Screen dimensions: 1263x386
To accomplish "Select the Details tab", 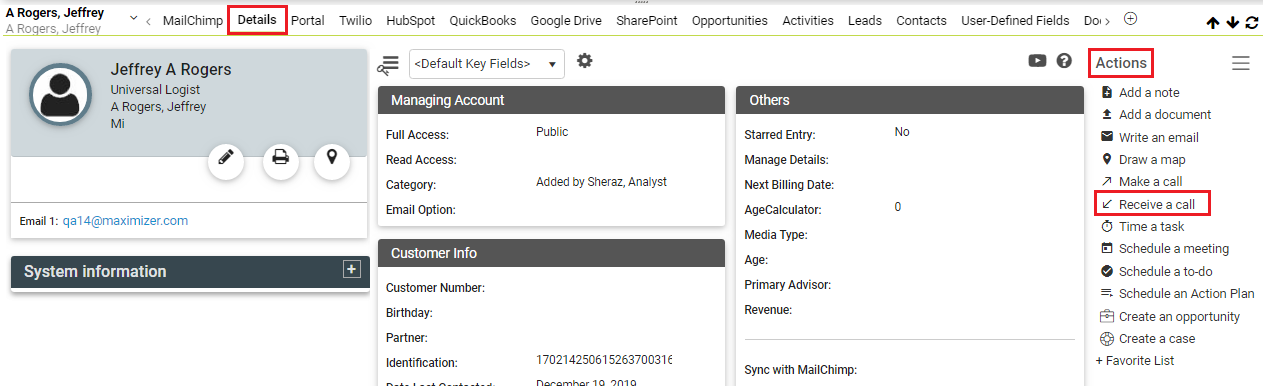I will pos(258,20).
